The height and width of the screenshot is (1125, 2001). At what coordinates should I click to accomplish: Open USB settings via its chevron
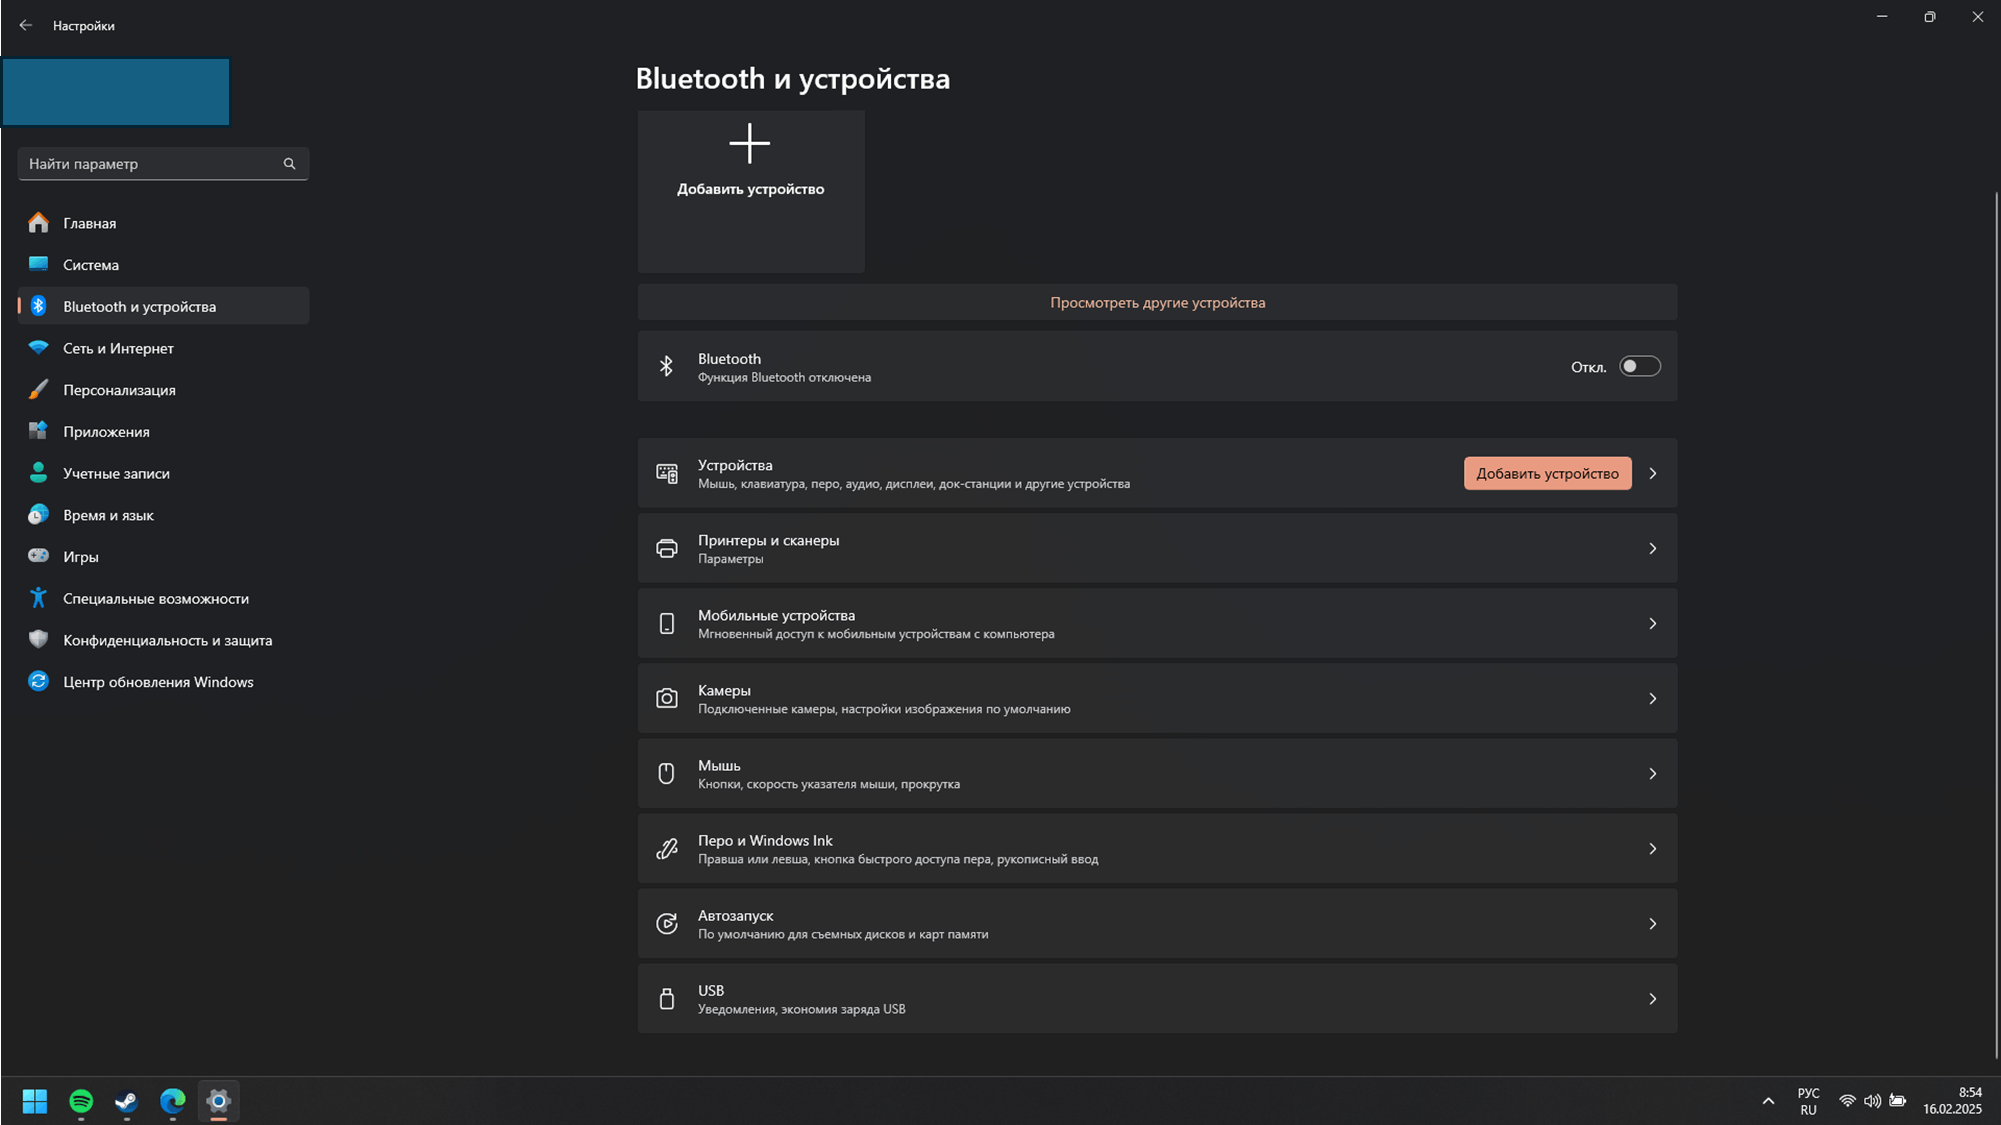[x=1653, y=998]
